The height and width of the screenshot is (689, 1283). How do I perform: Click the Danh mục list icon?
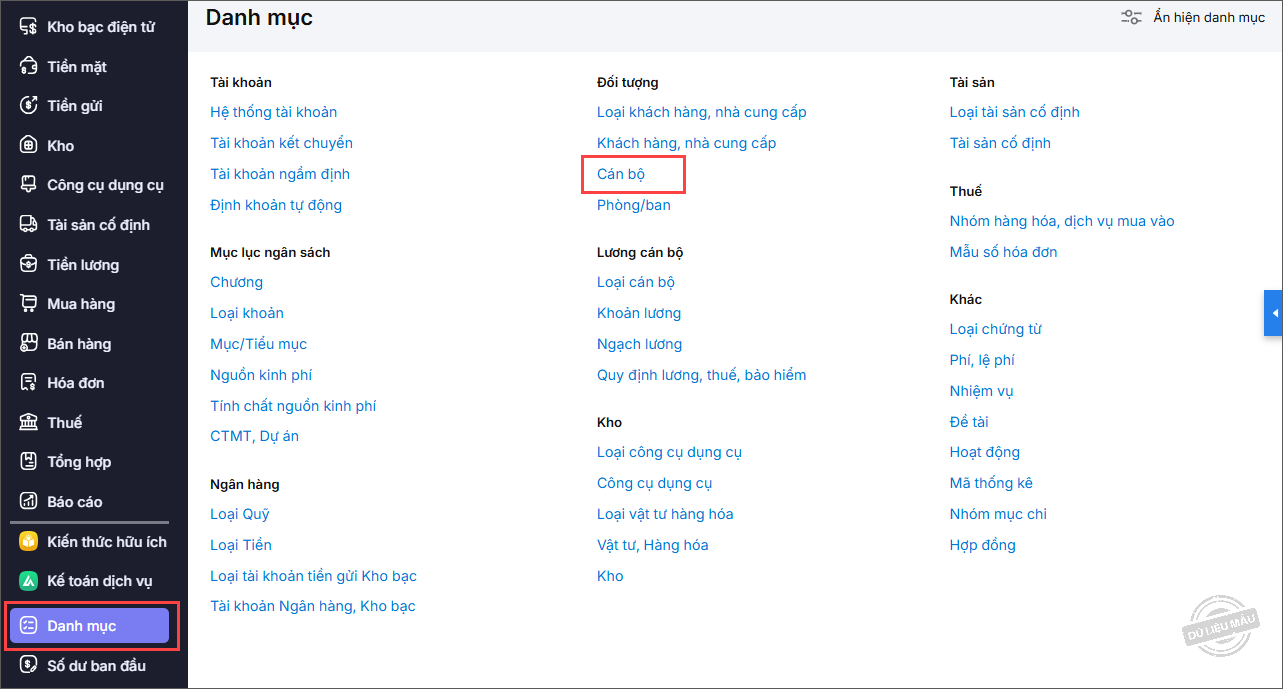coord(29,626)
